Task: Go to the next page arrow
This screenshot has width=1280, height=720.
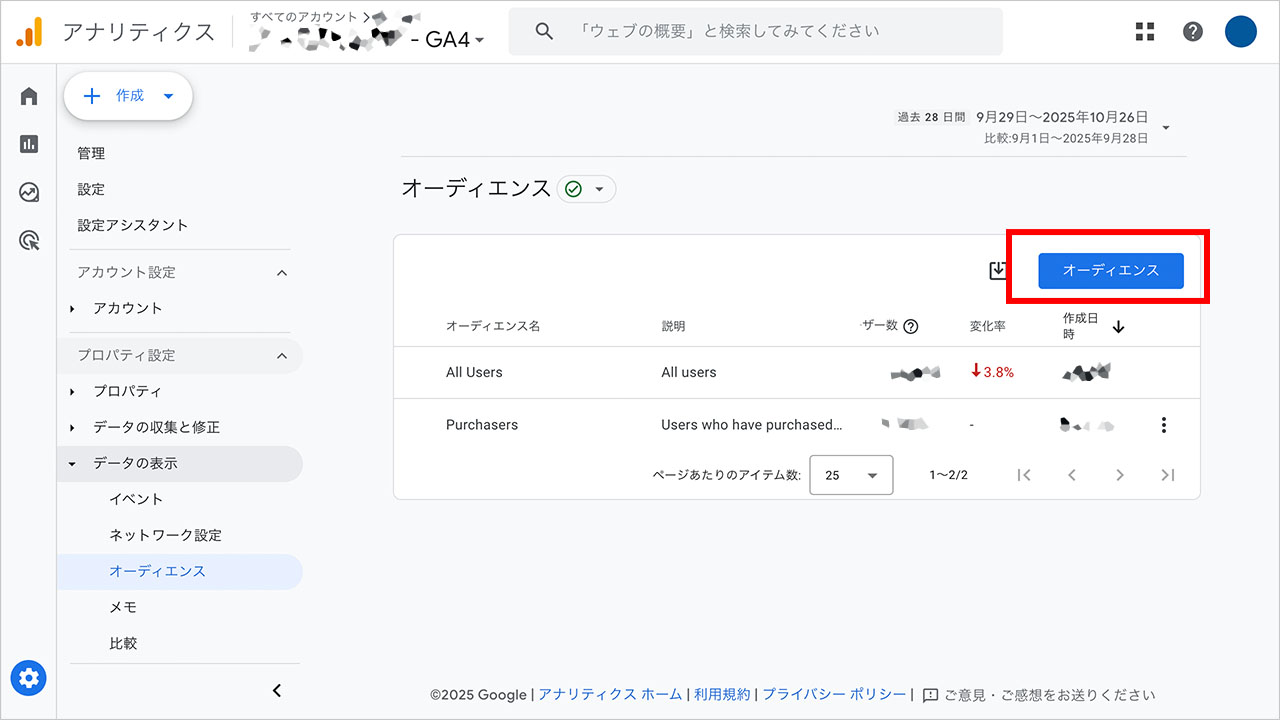Action: (1120, 475)
